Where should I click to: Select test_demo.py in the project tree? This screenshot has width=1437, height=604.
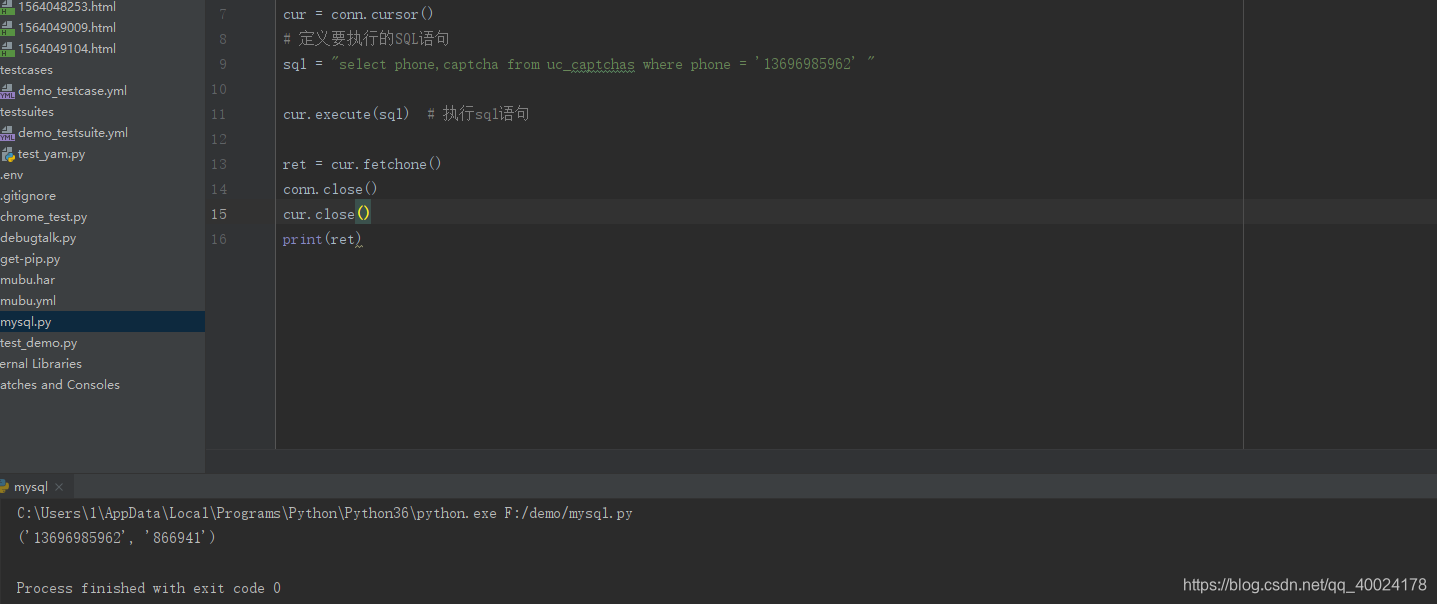[39, 343]
